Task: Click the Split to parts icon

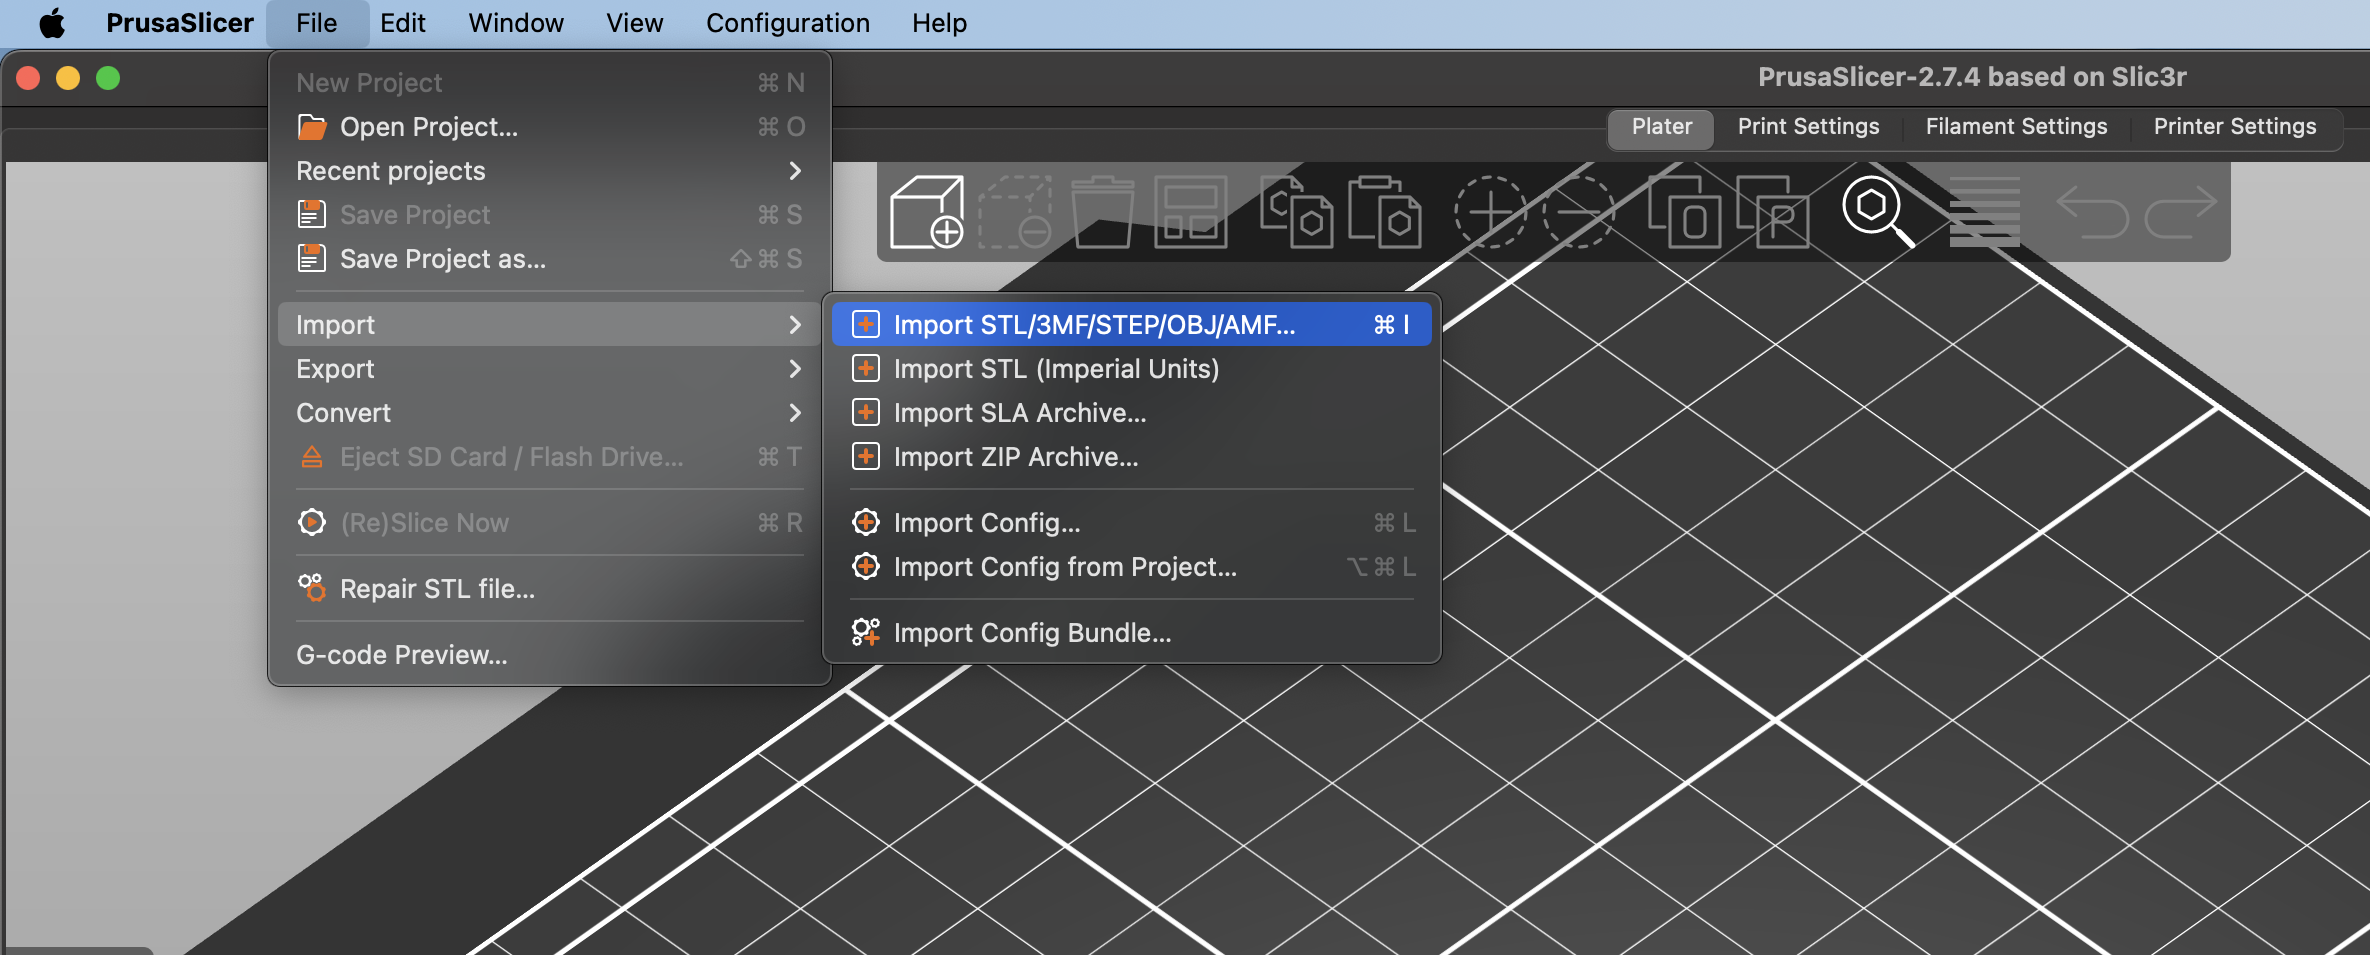Action: 1772,211
